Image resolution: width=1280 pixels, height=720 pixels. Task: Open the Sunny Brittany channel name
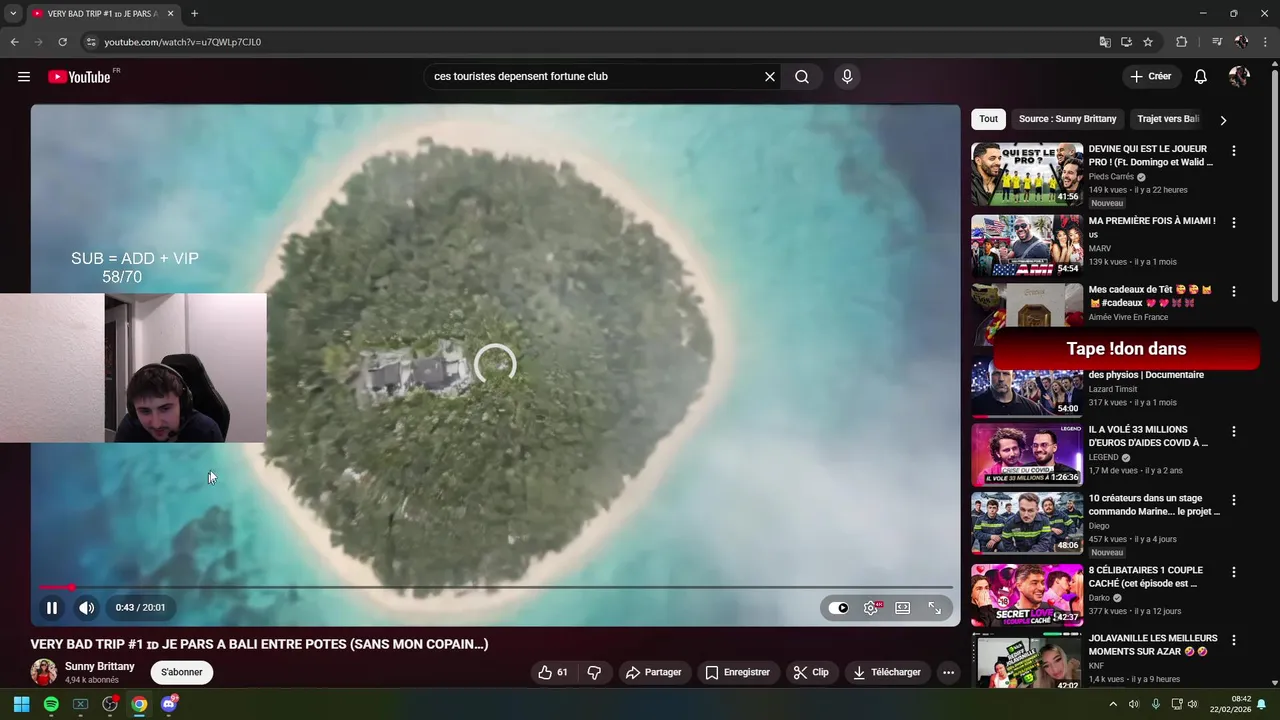click(100, 666)
